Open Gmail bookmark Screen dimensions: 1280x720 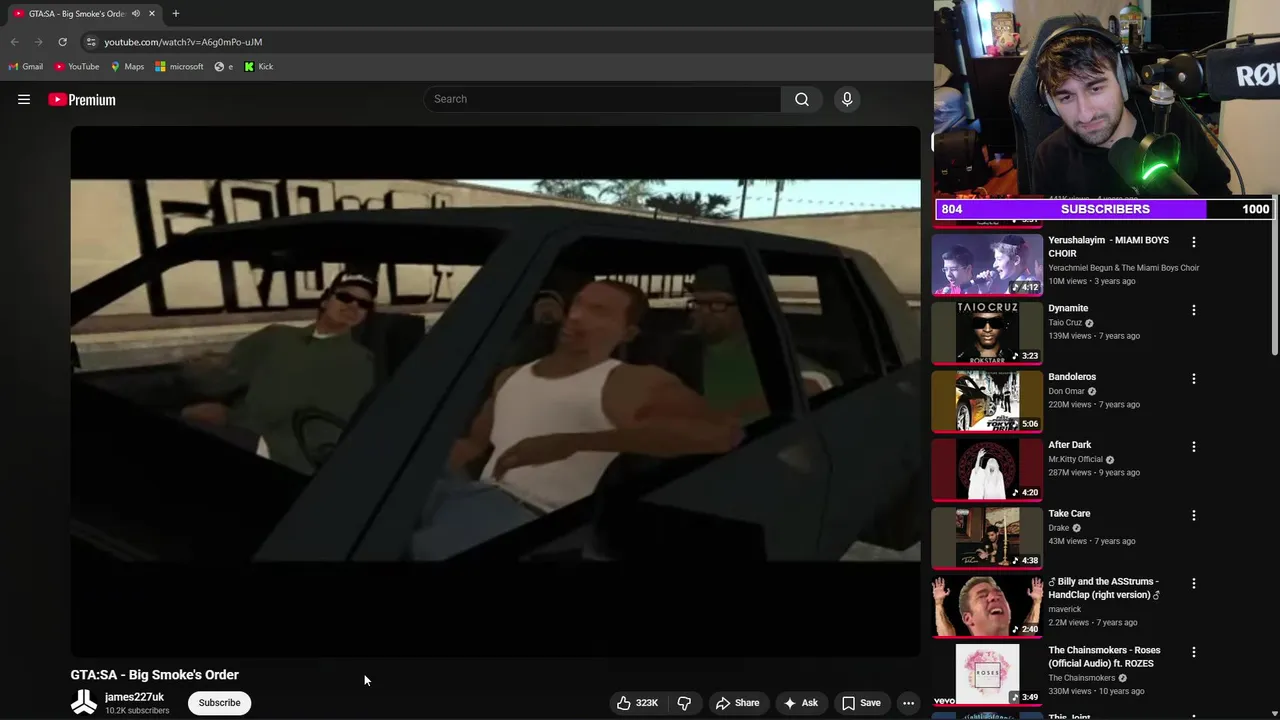[x=26, y=67]
